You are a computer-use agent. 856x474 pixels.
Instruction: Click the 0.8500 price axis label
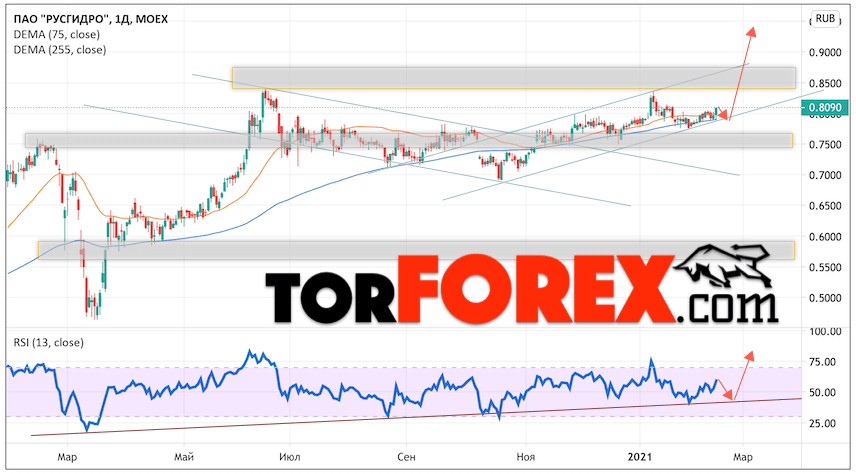824,84
